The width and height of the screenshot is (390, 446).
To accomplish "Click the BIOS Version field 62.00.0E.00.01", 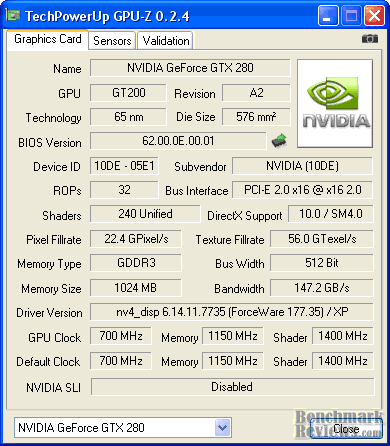I will (x=178, y=141).
